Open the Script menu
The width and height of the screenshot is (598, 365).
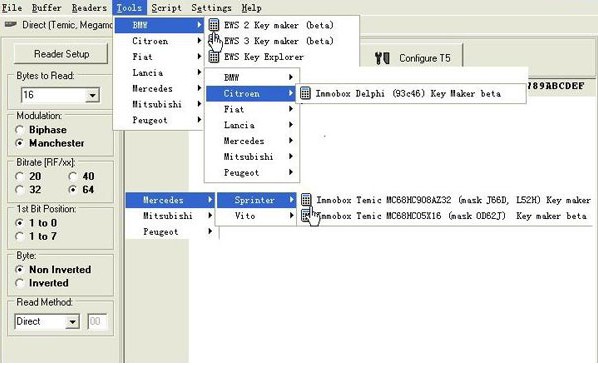pyautogui.click(x=166, y=8)
